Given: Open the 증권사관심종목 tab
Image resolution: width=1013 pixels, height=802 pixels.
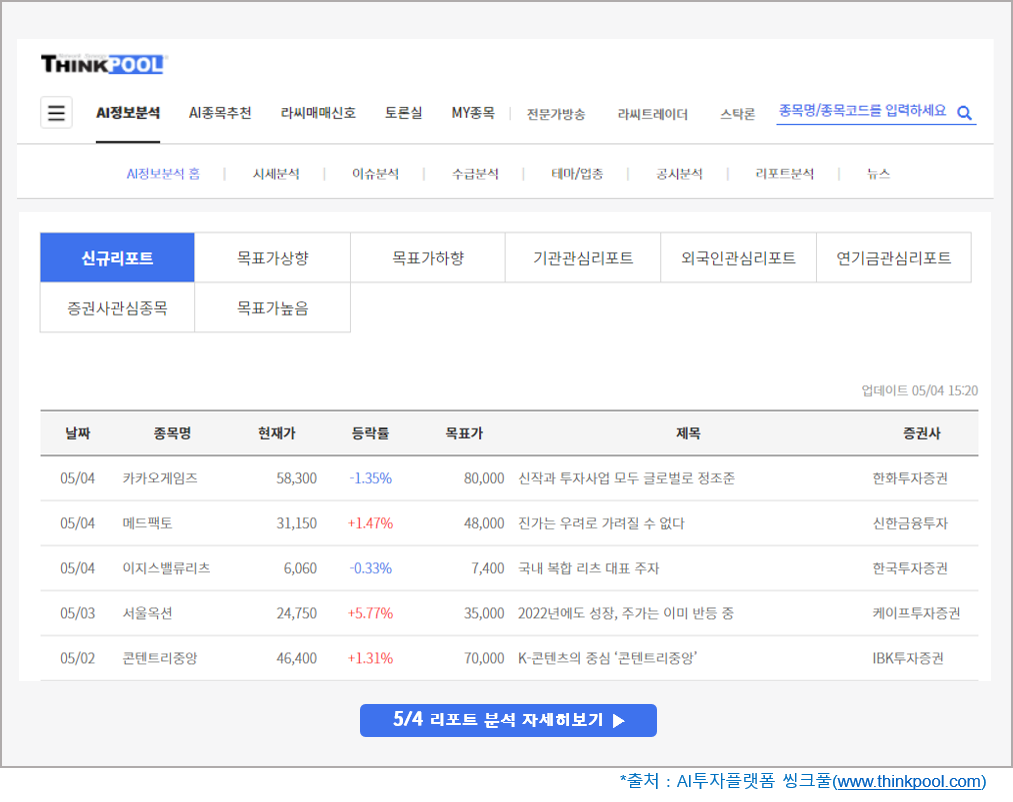Looking at the screenshot, I should click(x=116, y=306).
